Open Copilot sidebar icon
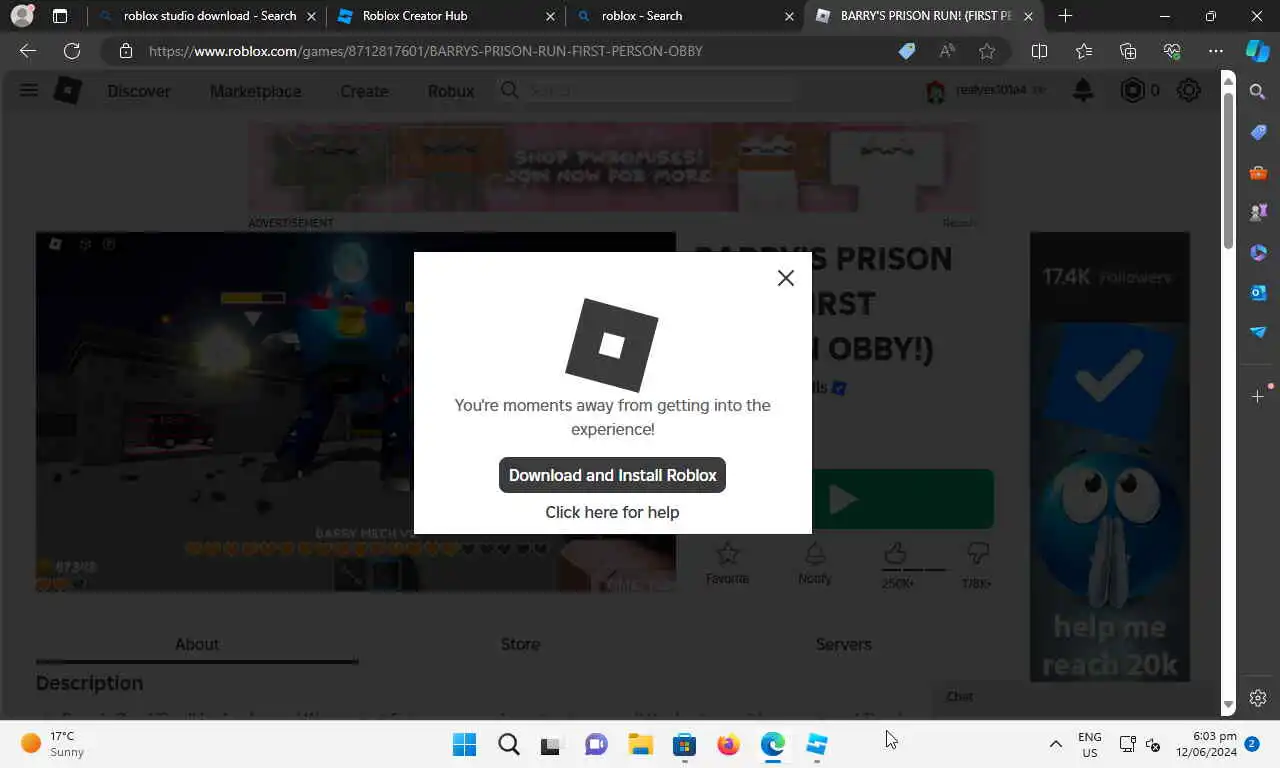The image size is (1280, 768). coord(1257,51)
